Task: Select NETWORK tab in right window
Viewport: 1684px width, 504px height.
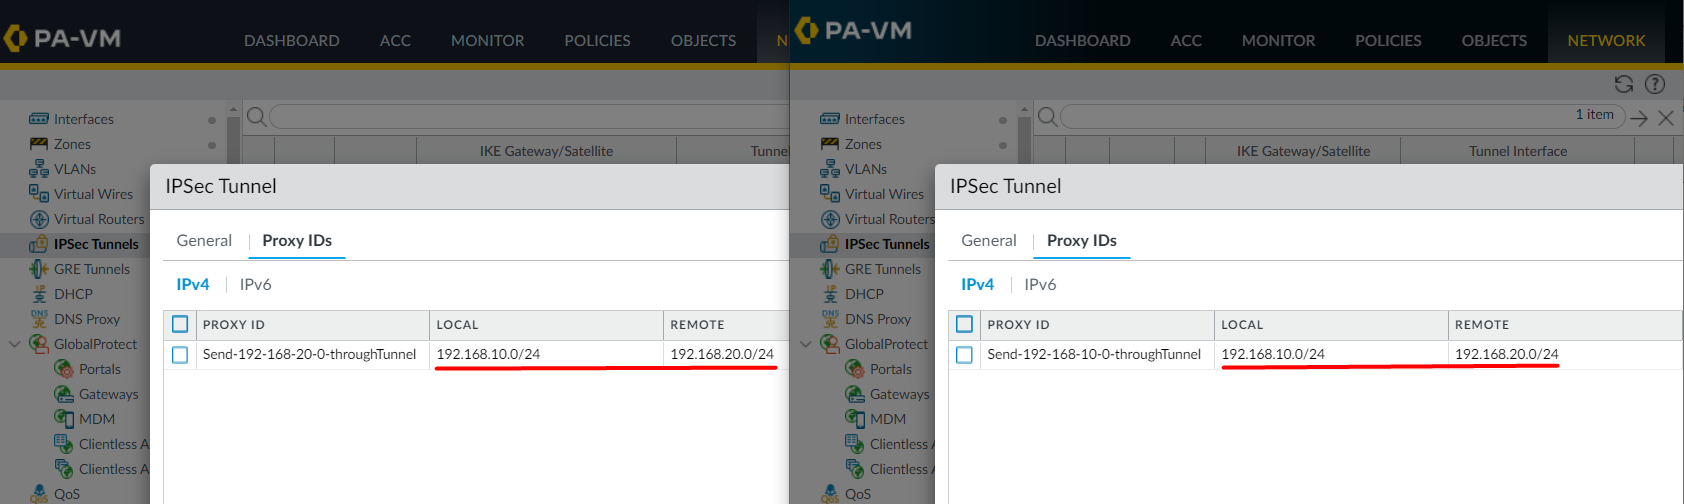Action: point(1606,41)
